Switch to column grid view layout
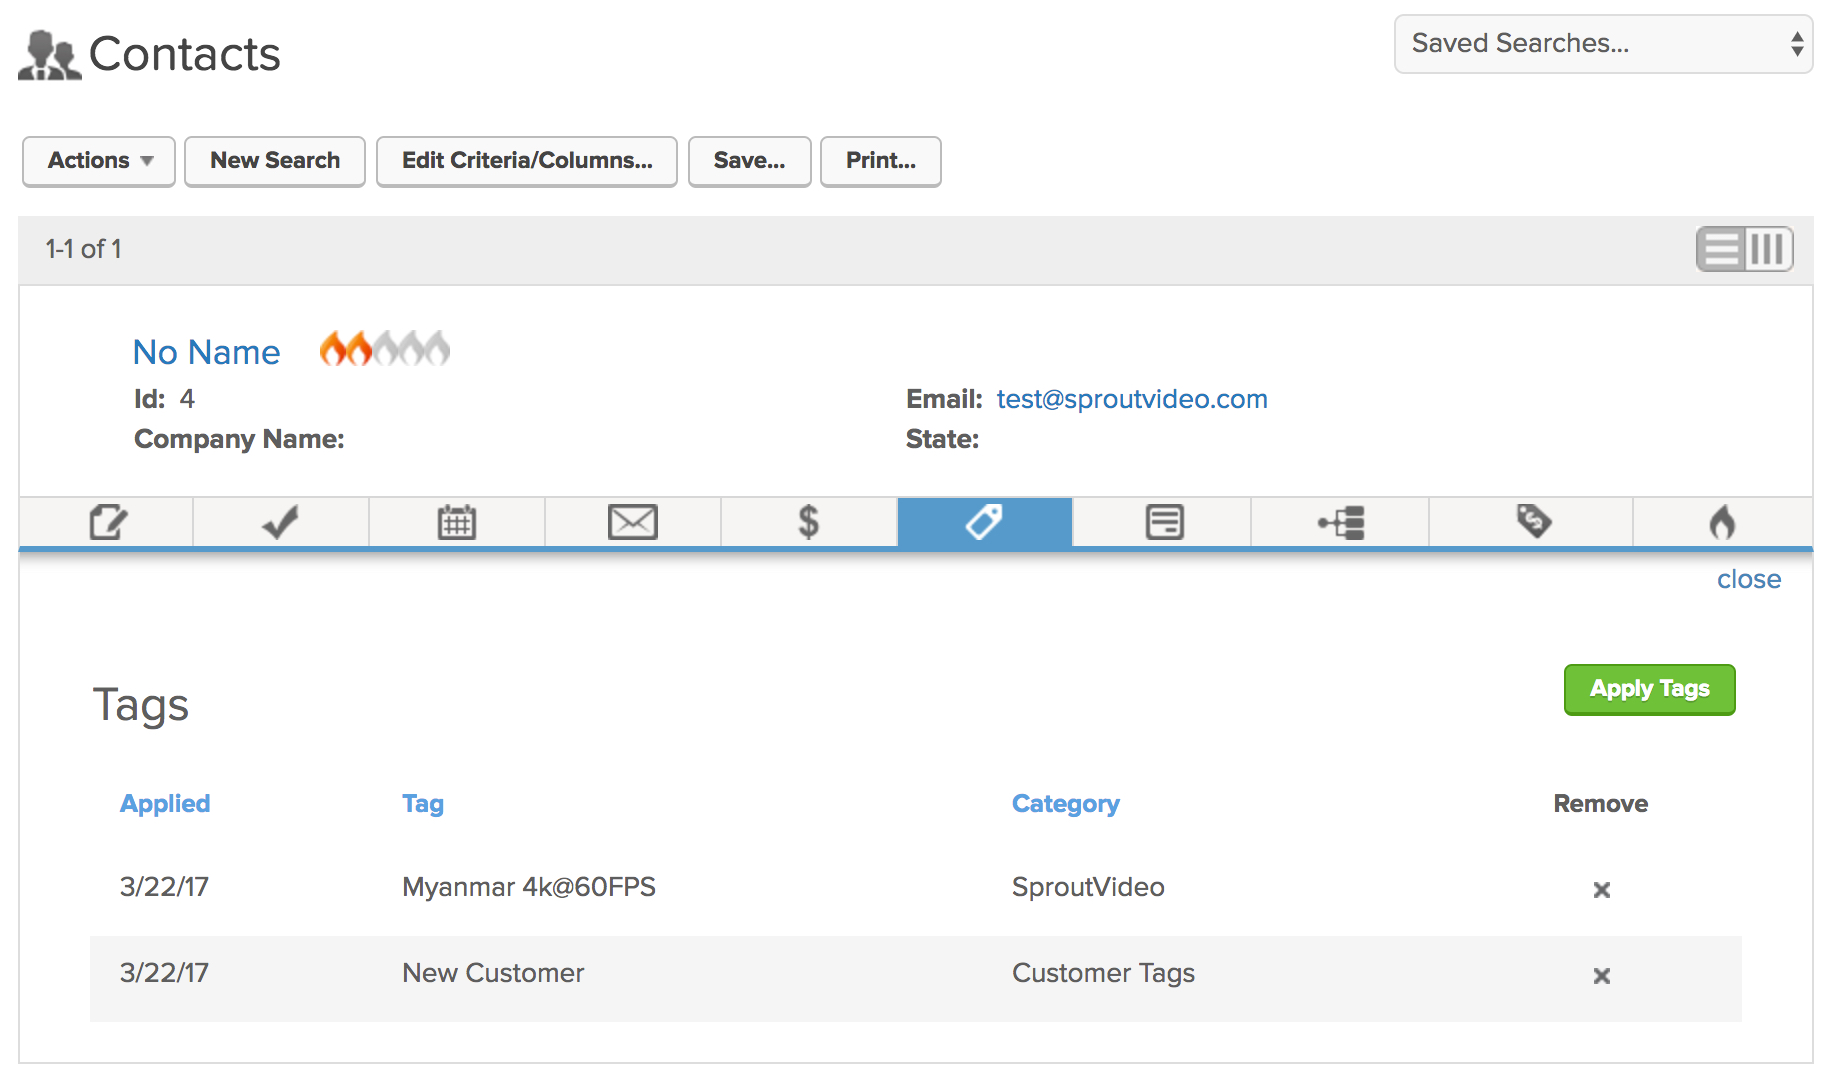 (x=1768, y=249)
